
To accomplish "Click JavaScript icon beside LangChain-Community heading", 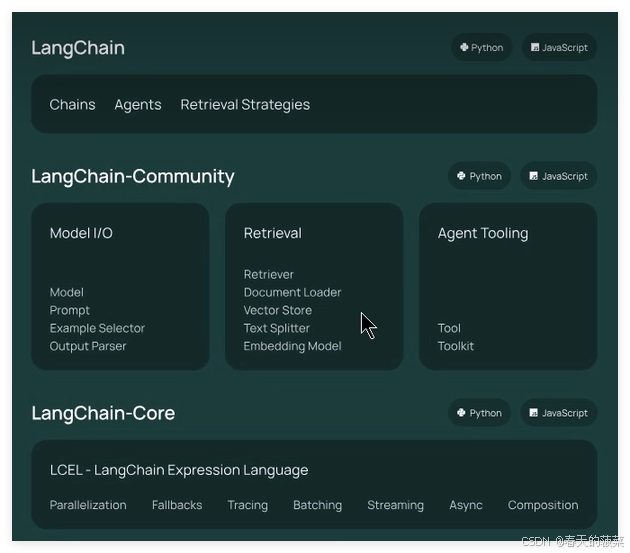I will (x=534, y=176).
